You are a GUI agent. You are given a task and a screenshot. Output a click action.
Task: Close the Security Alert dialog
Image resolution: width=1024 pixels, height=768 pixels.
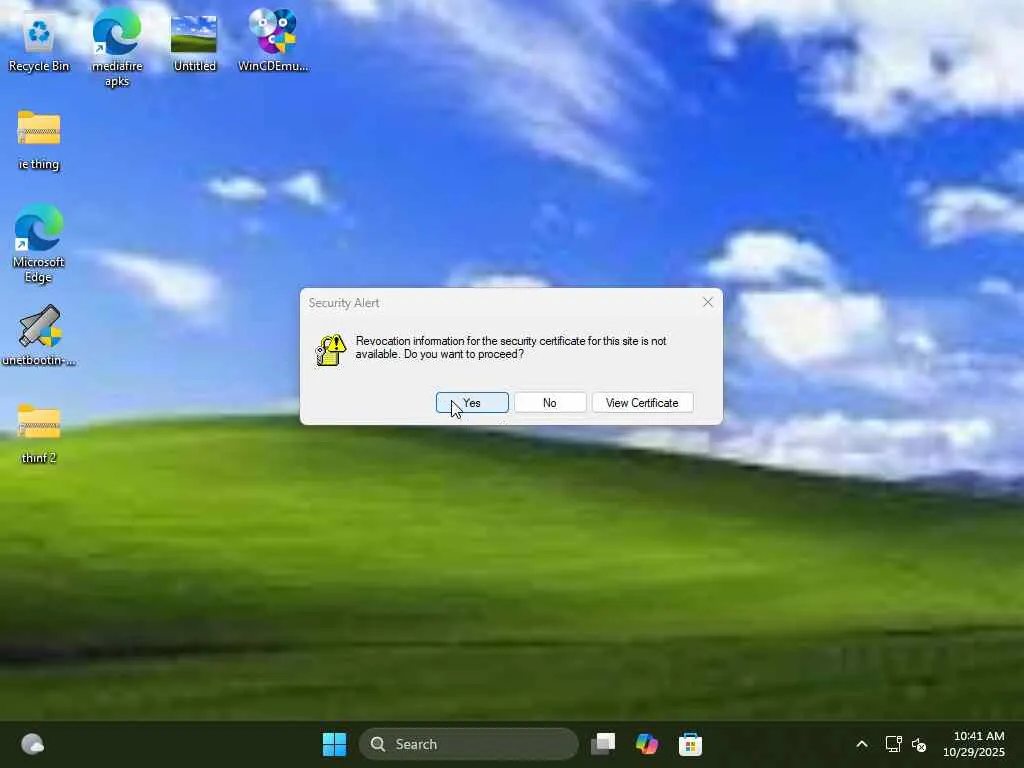click(x=708, y=302)
